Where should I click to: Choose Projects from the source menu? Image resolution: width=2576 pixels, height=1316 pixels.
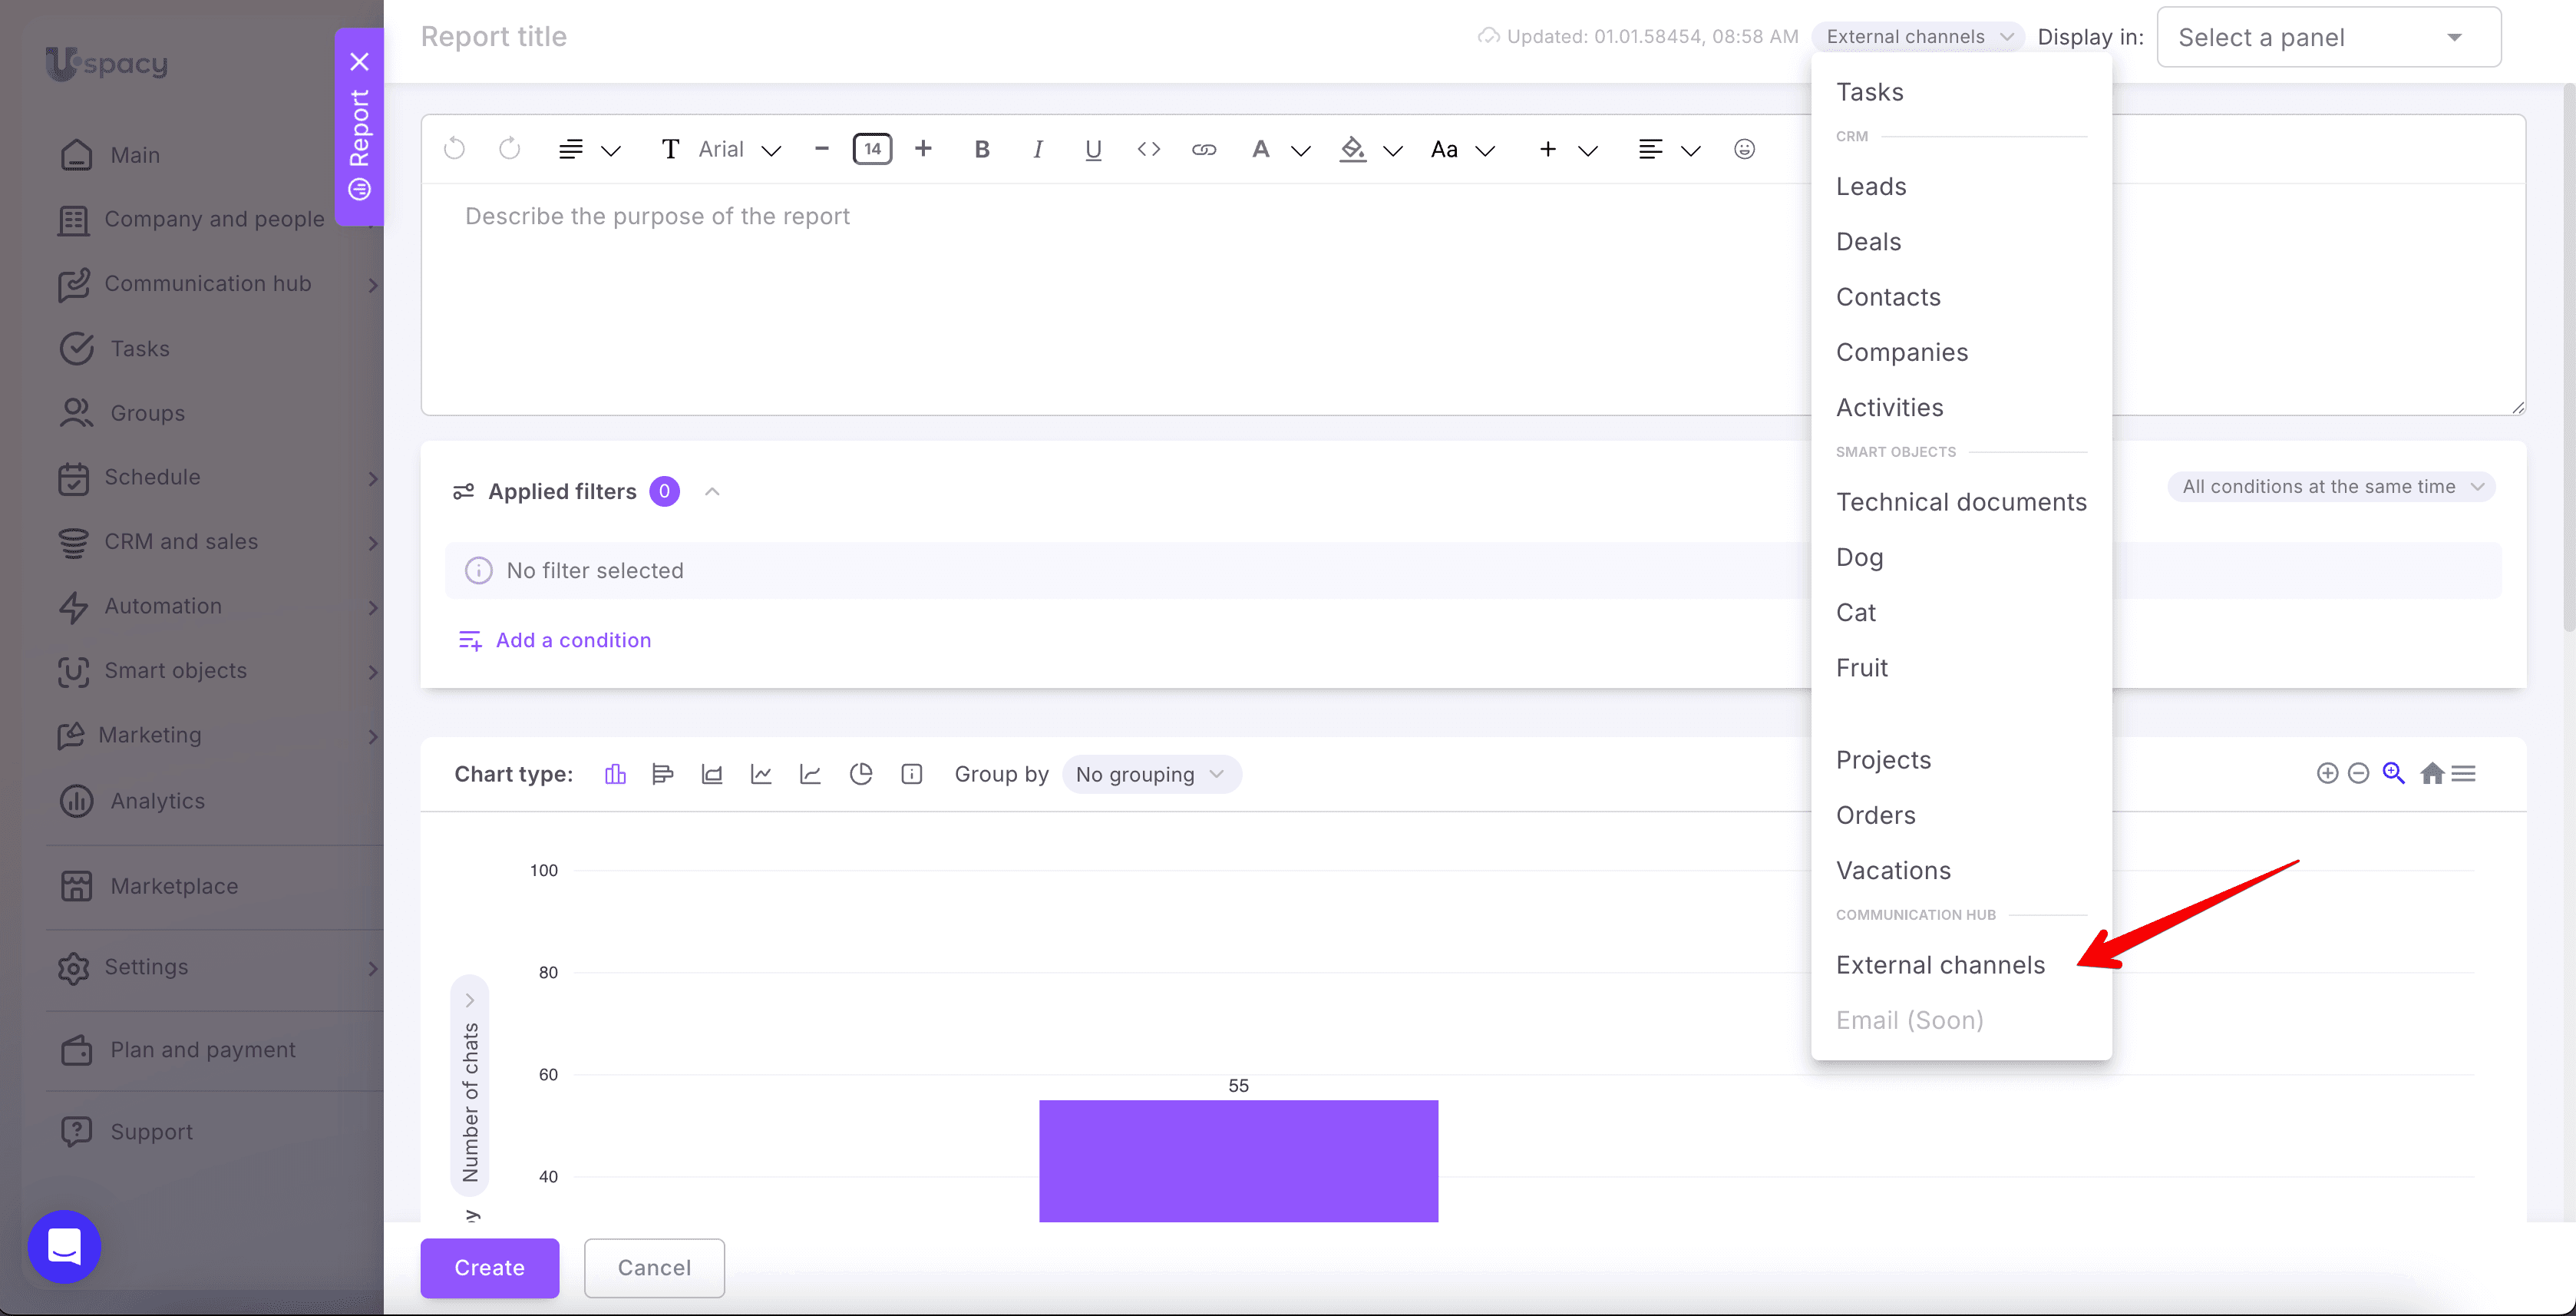1961,760
